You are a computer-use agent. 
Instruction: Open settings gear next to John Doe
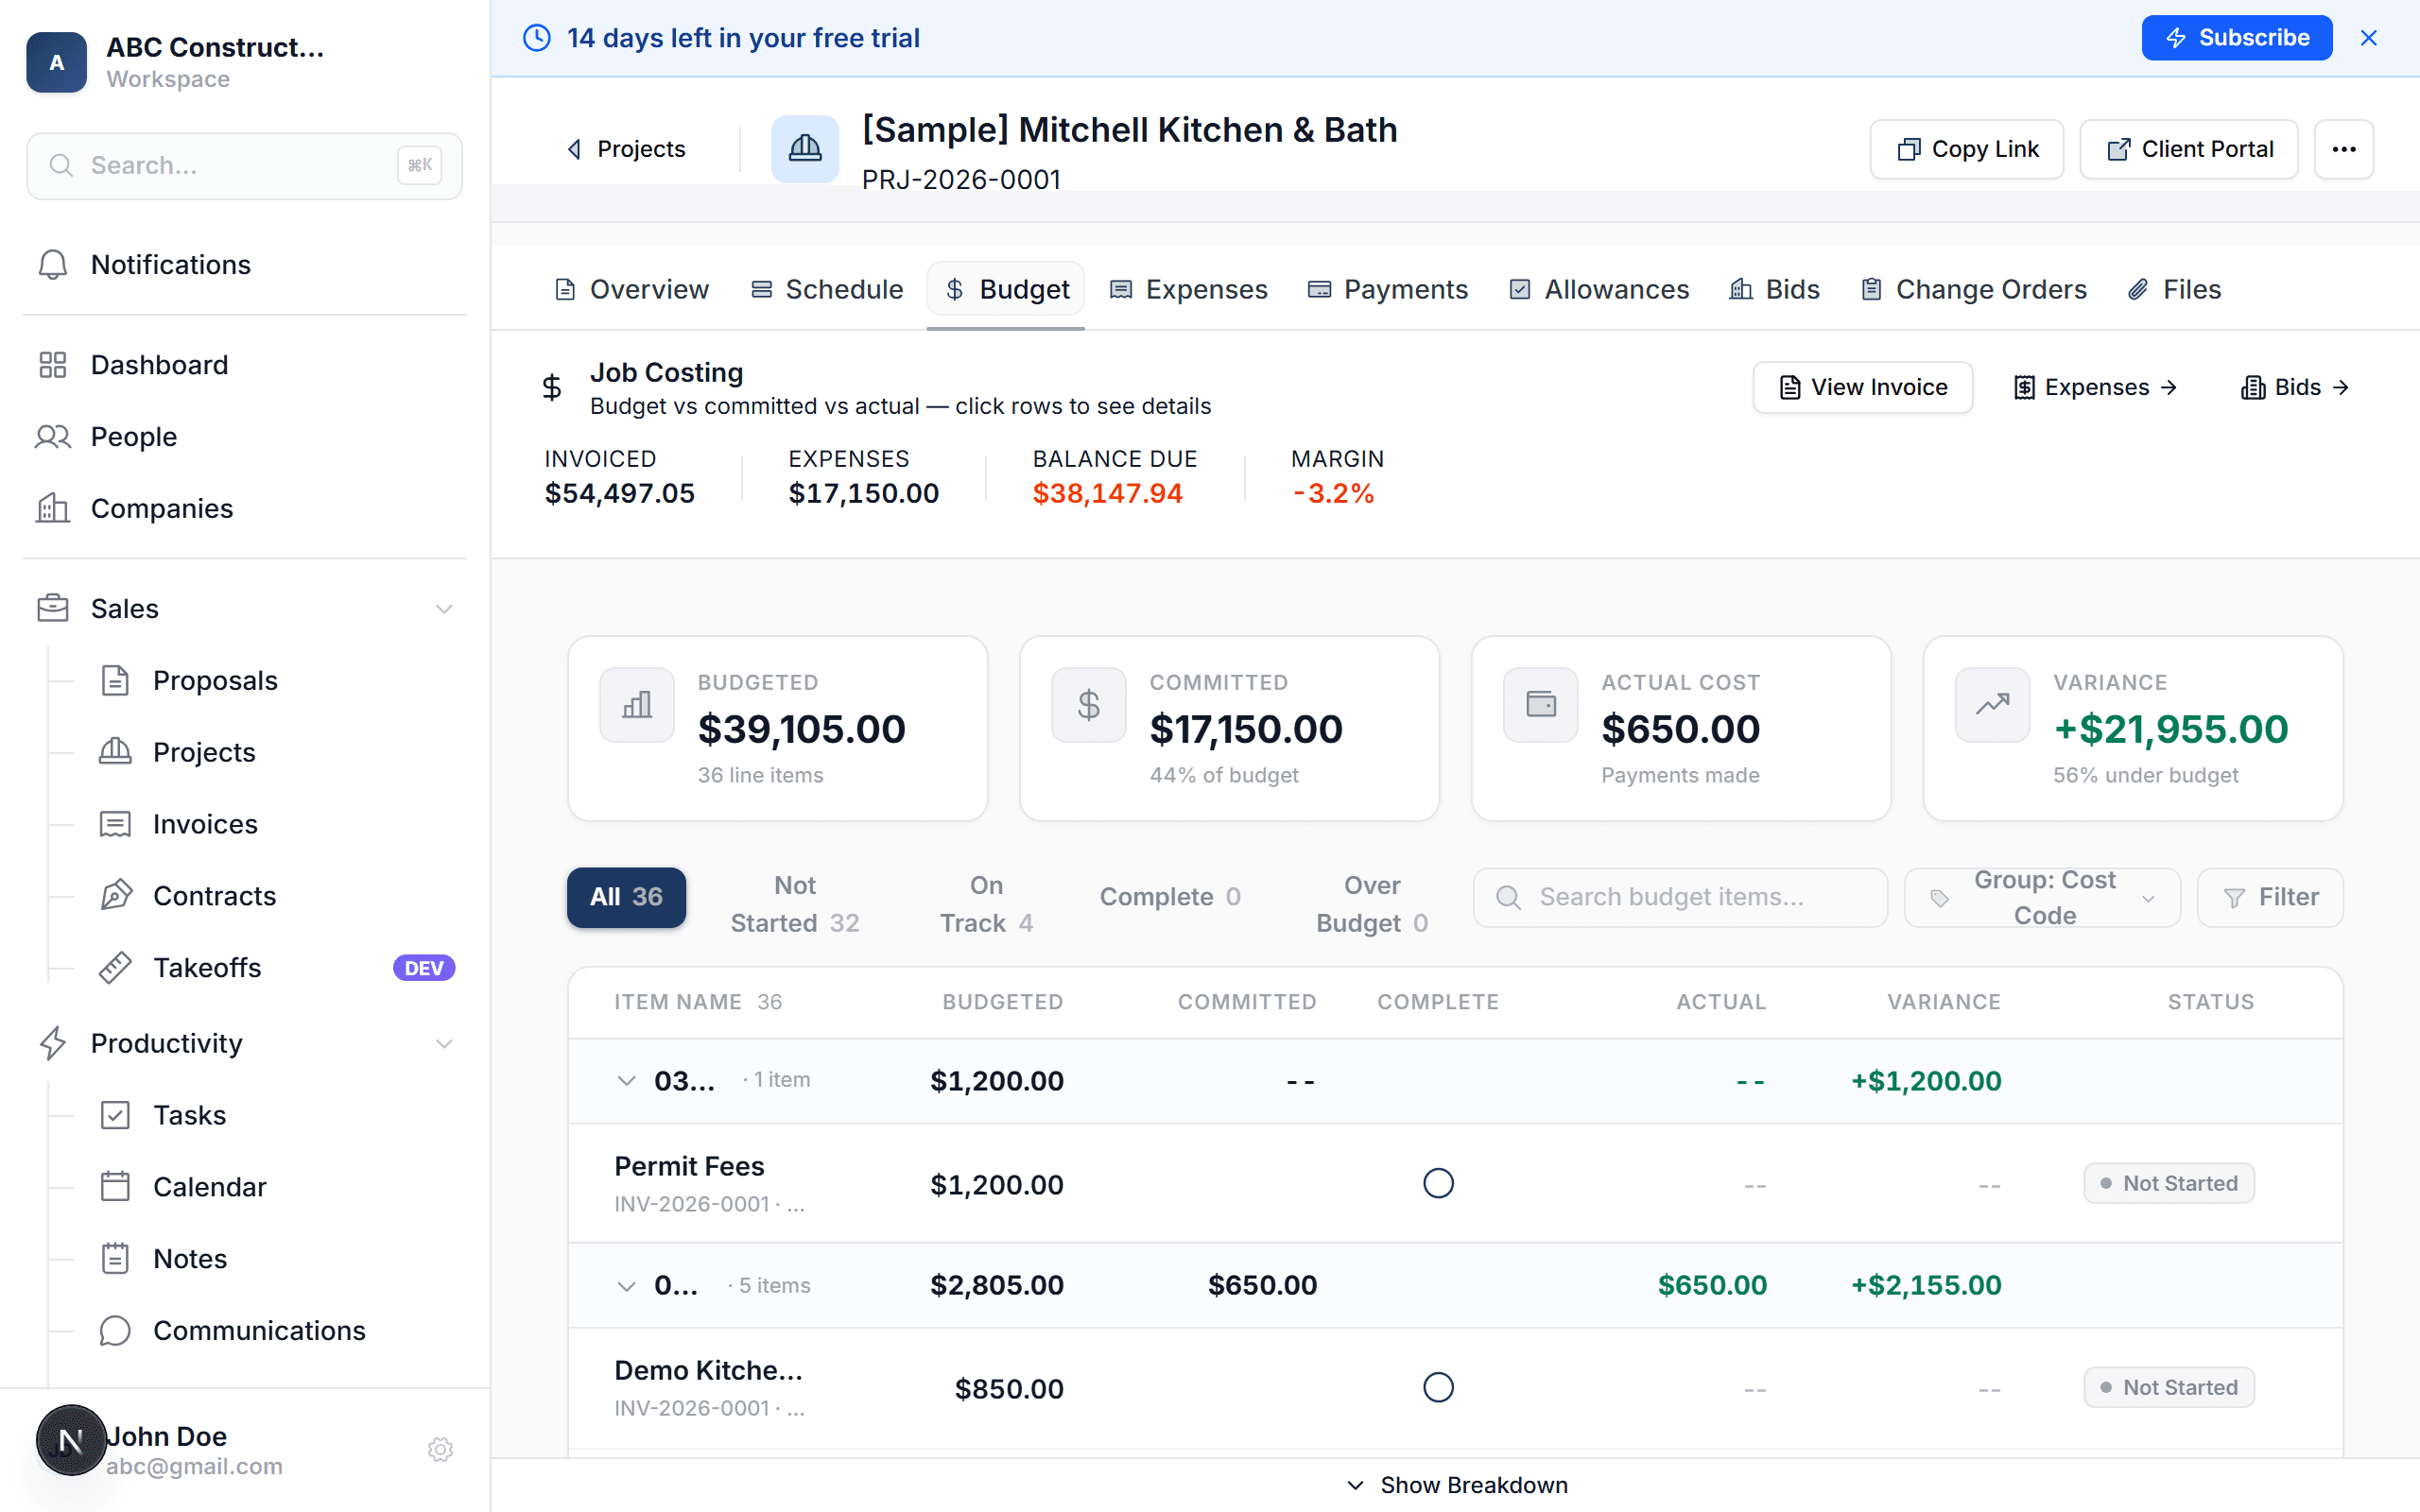tap(440, 1449)
